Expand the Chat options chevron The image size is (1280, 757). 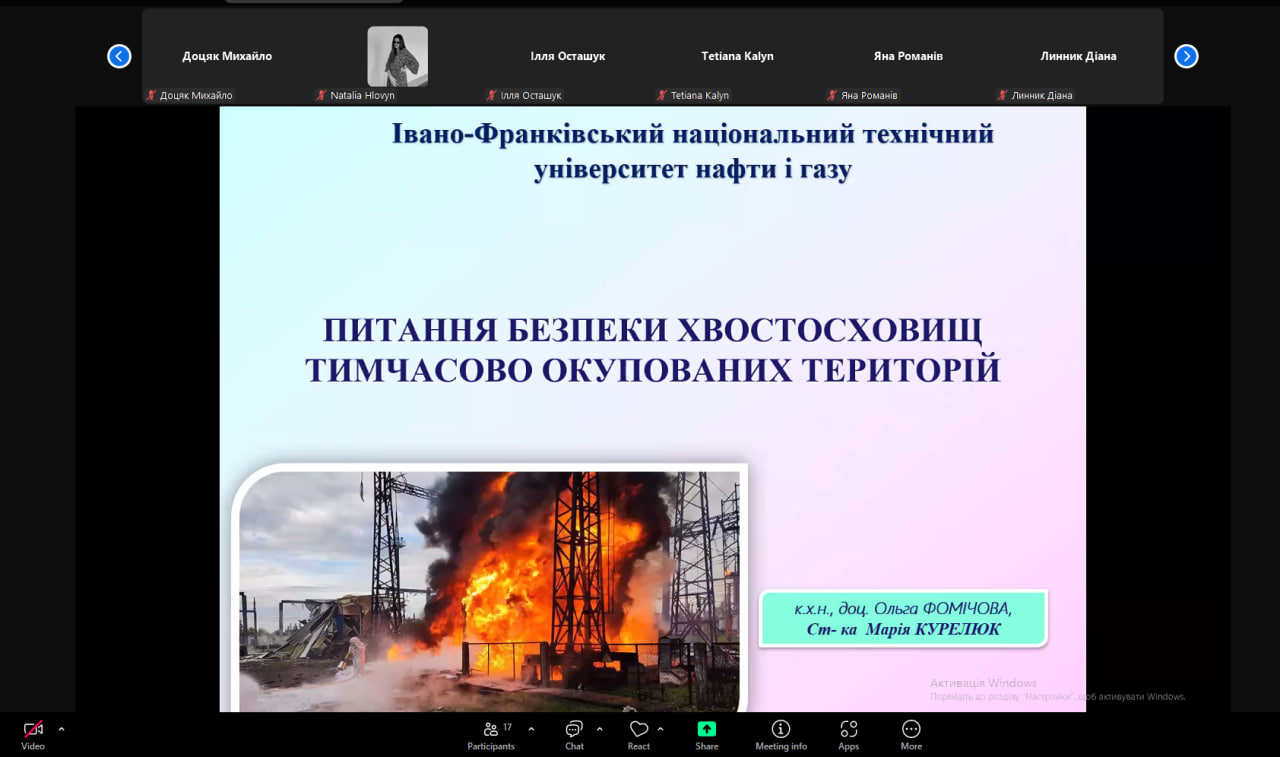tap(600, 729)
